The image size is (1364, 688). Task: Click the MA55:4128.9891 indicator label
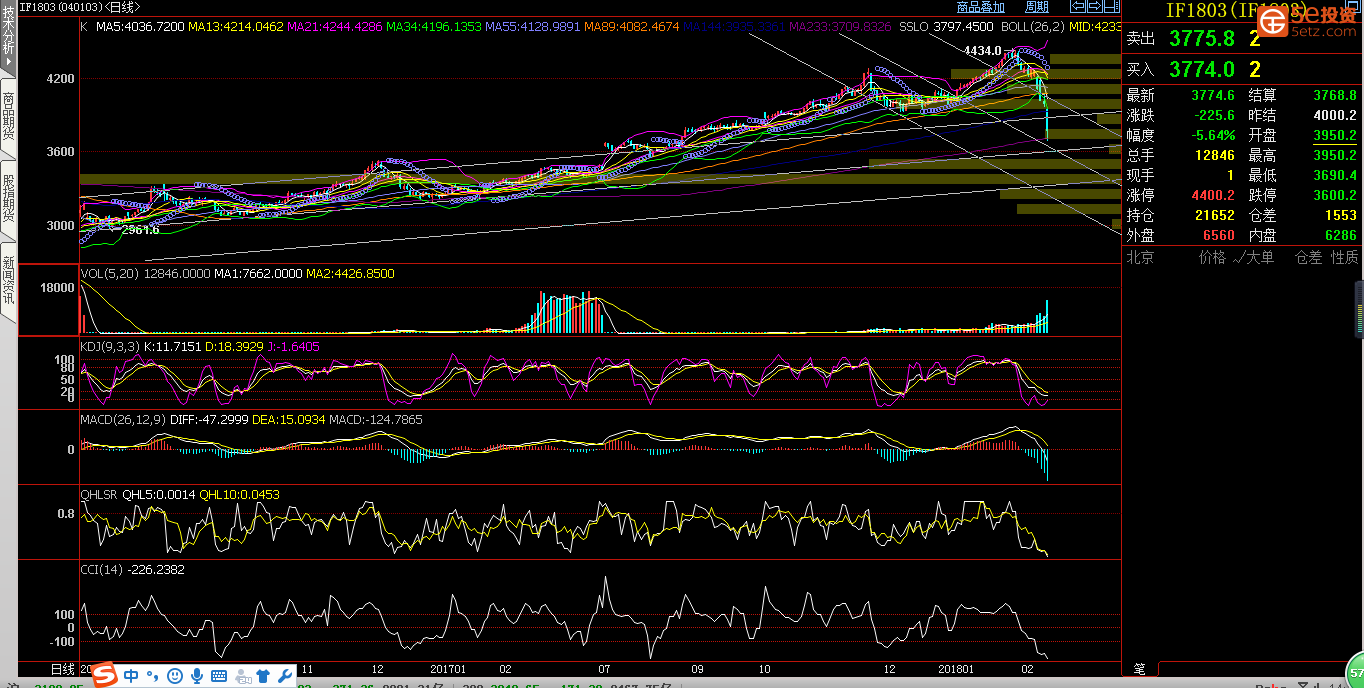(x=531, y=27)
